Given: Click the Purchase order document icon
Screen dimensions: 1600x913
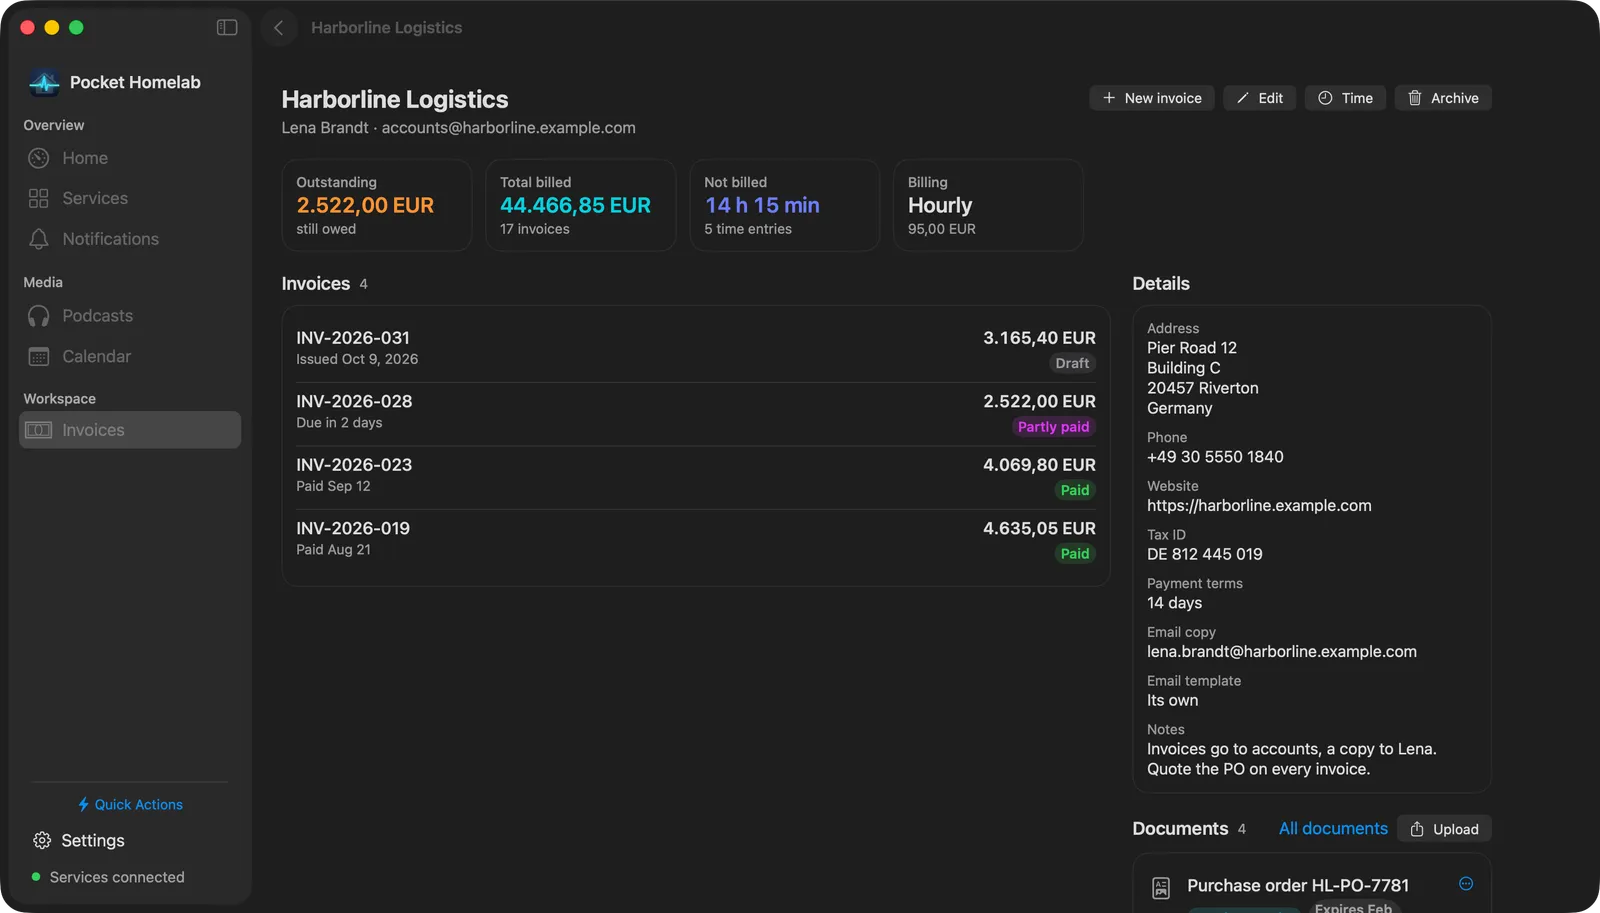Looking at the screenshot, I should 1161,888.
